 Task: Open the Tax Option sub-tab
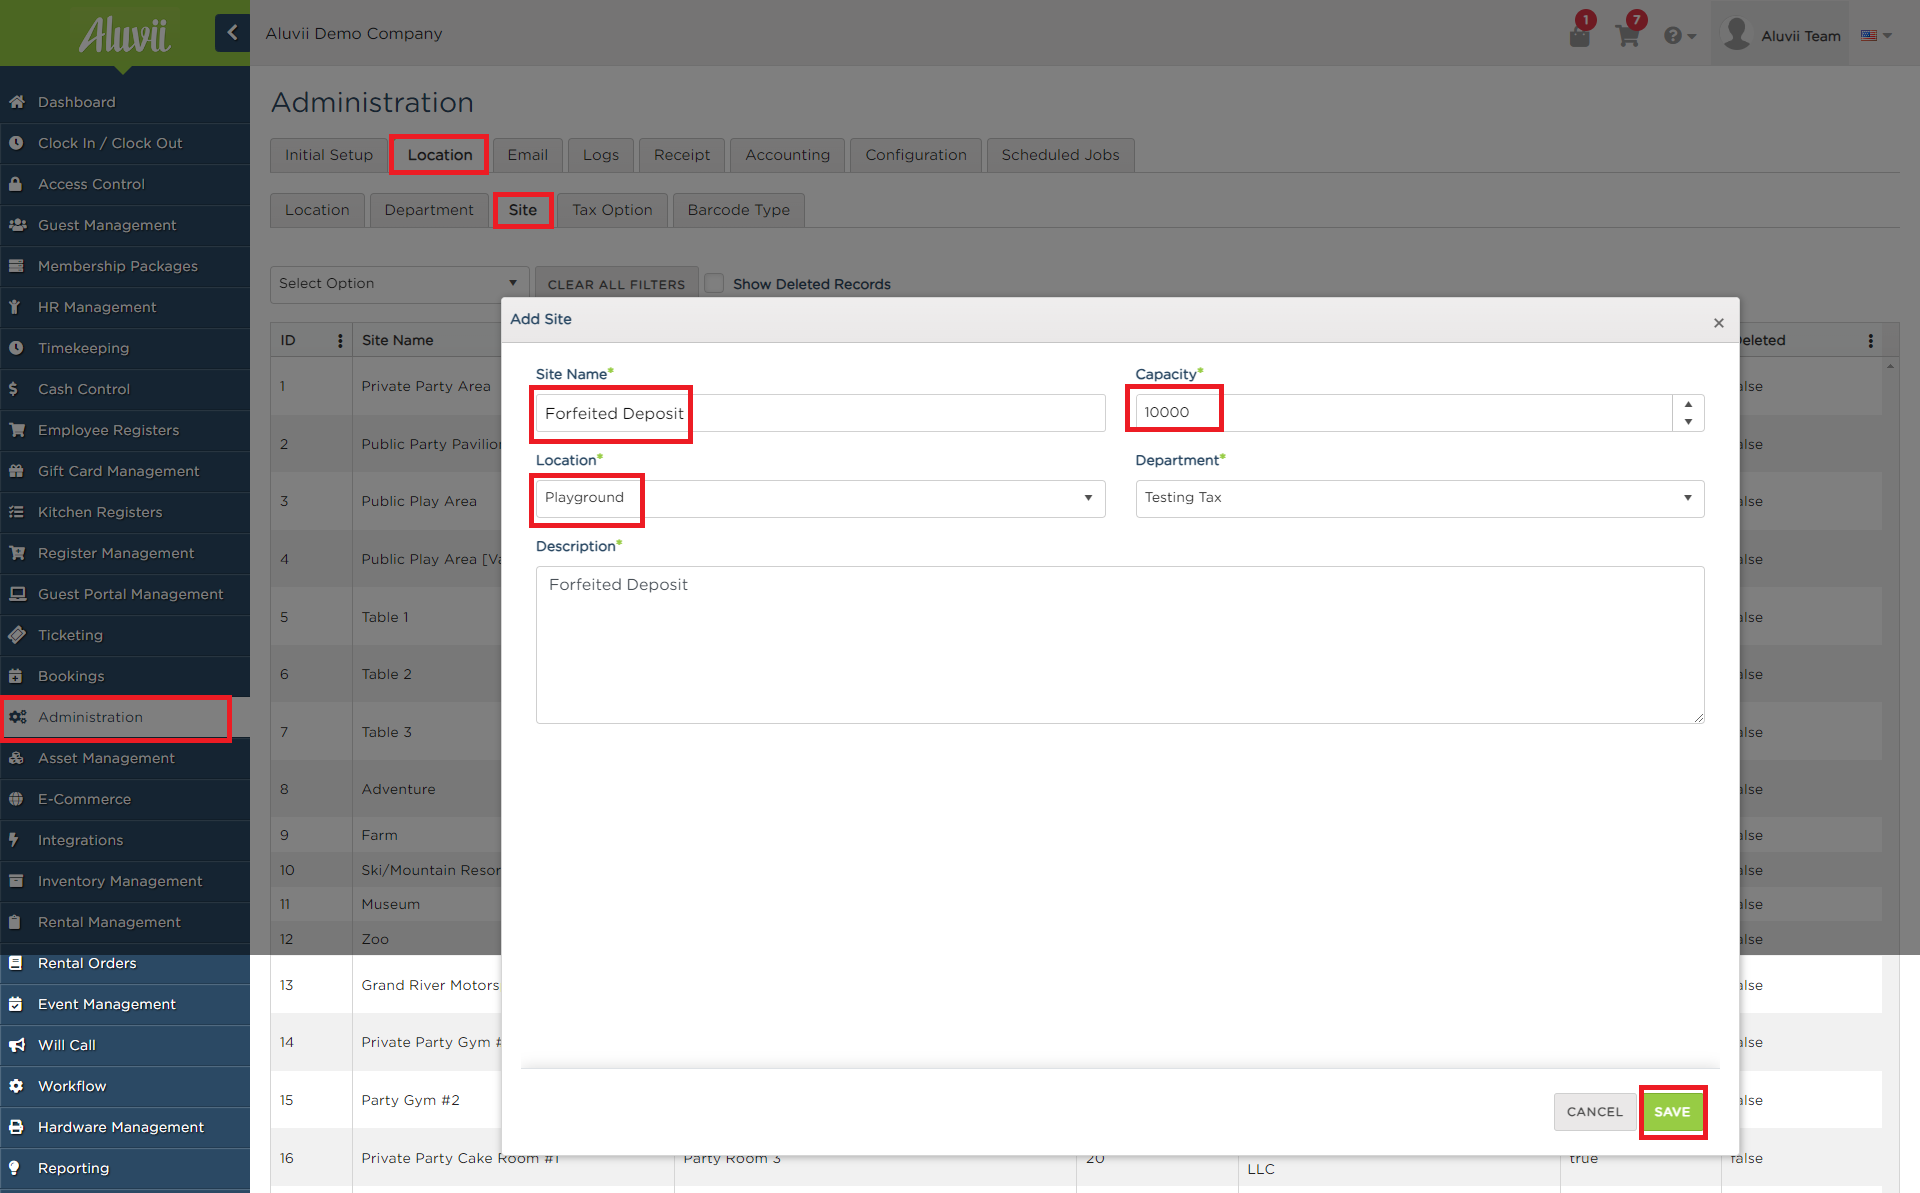(x=612, y=210)
